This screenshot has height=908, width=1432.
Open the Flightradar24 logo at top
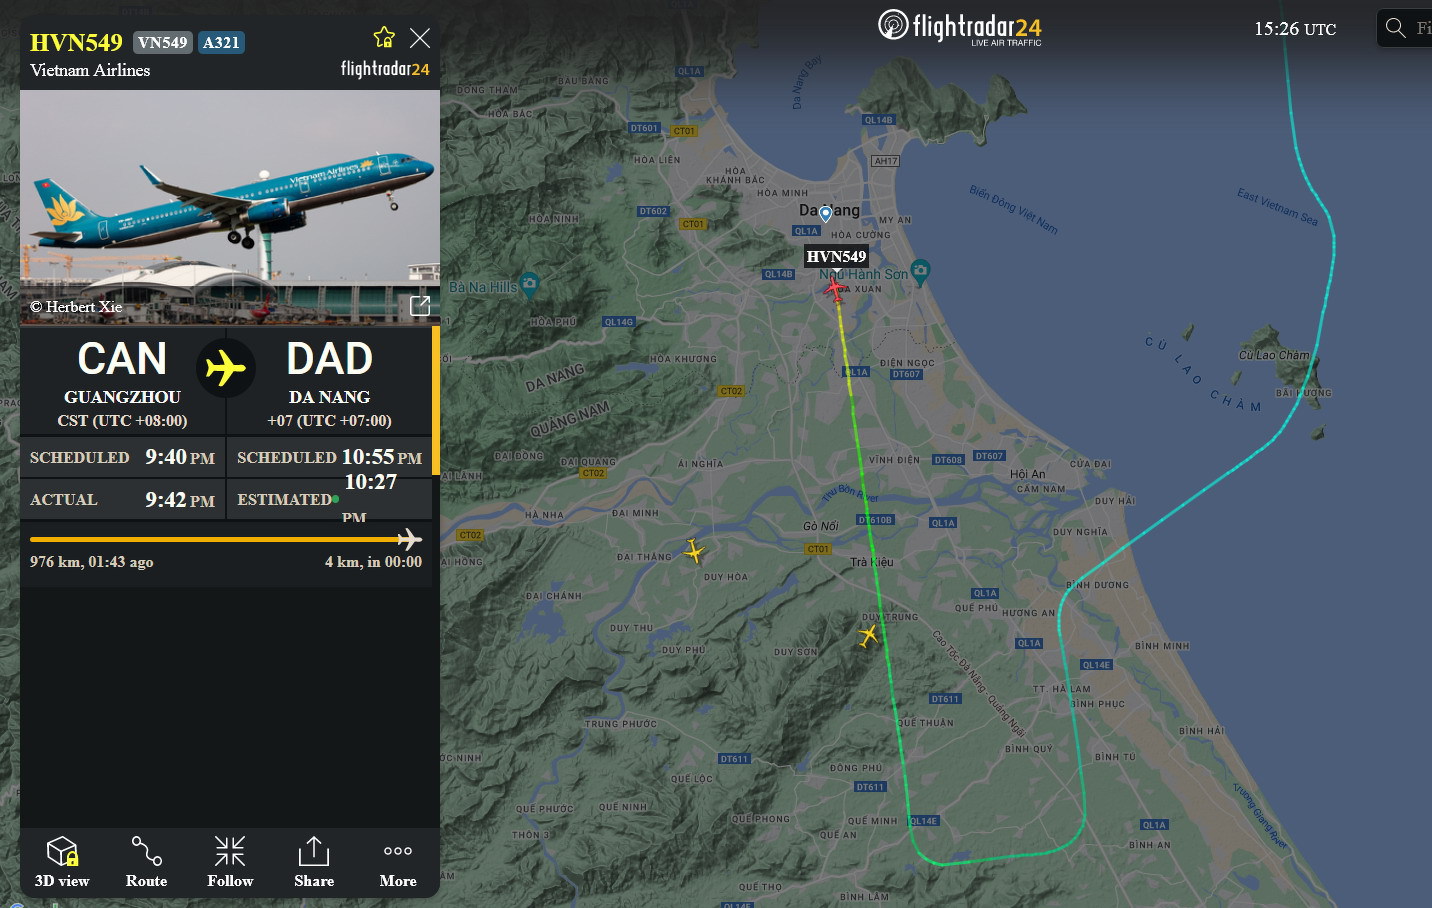[x=960, y=27]
